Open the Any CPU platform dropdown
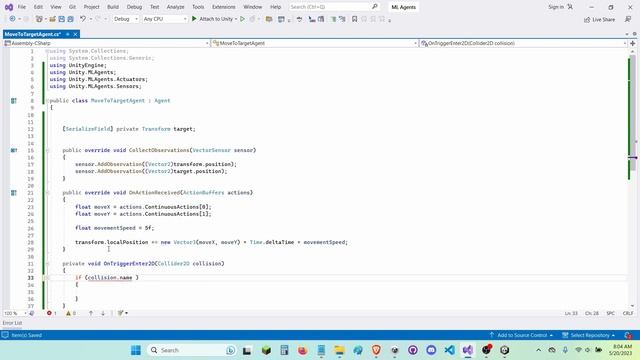This screenshot has width=640, height=360. click(x=165, y=19)
